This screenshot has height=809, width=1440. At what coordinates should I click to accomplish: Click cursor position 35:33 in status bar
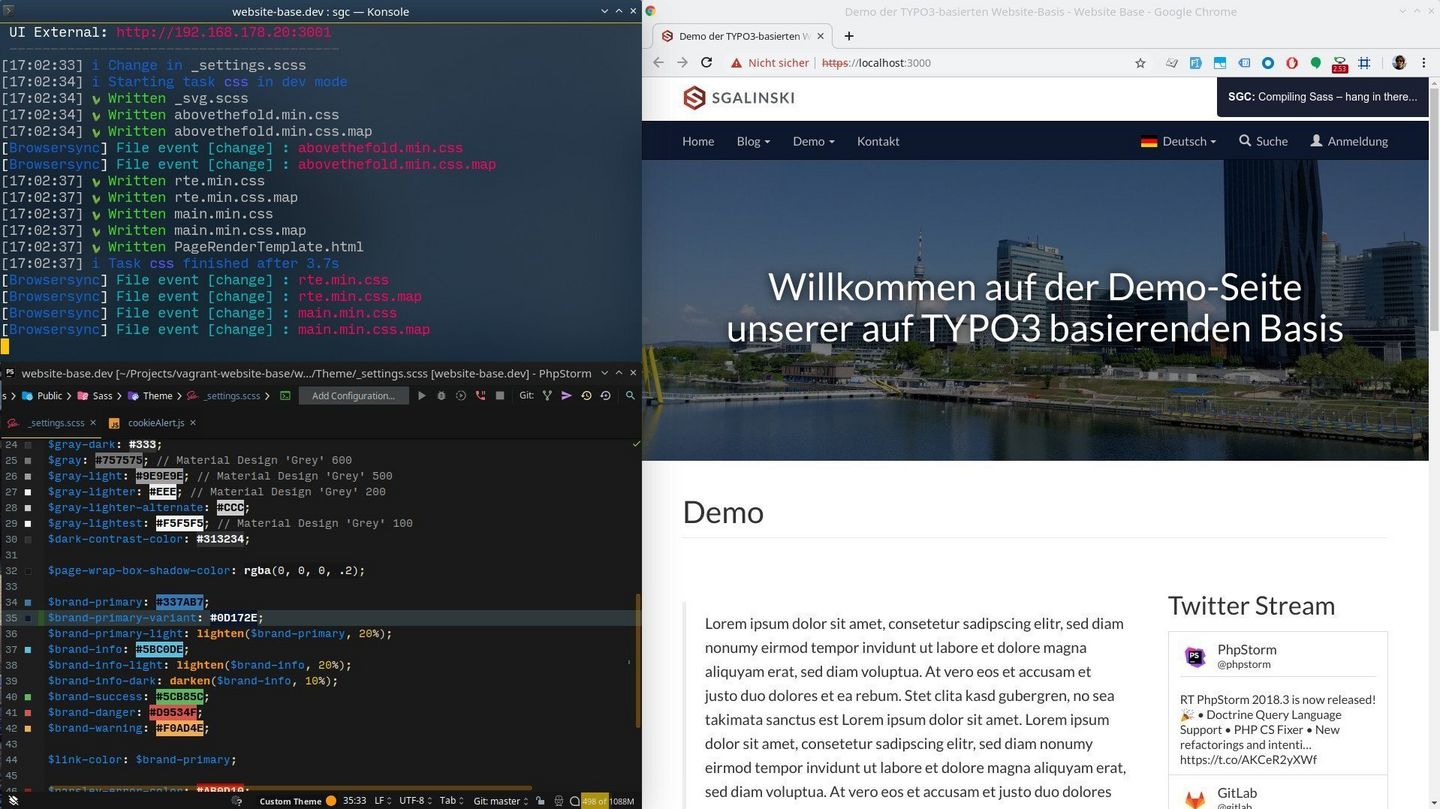(x=354, y=801)
